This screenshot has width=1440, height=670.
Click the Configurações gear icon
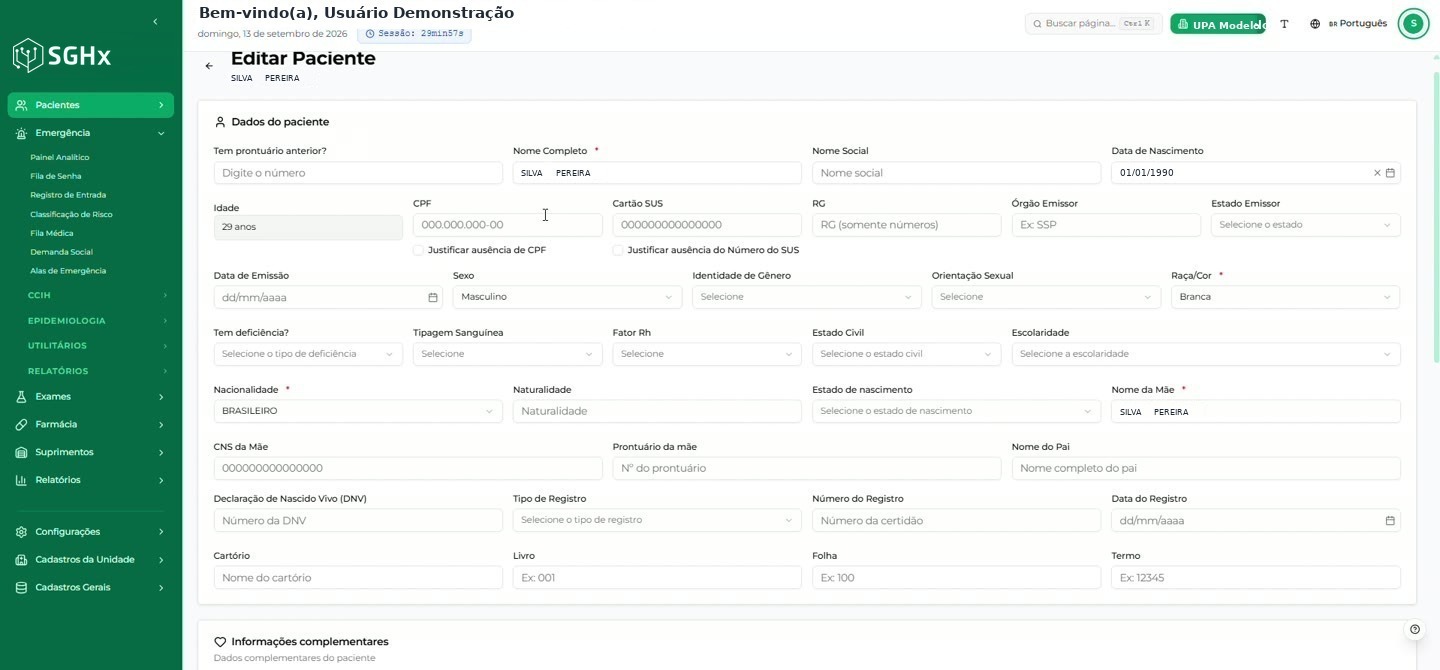(21, 532)
